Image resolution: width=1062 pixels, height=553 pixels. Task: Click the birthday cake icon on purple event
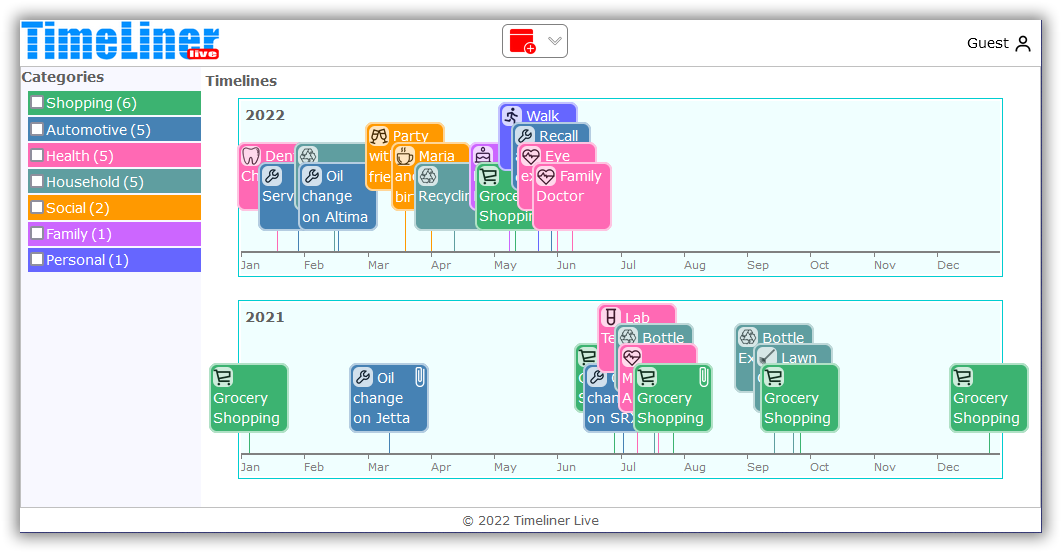click(483, 156)
